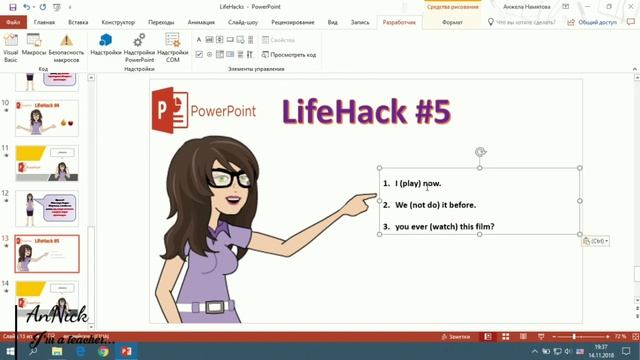The image size is (640, 360).
Task: Open the Вид tab
Action: click(x=333, y=22)
